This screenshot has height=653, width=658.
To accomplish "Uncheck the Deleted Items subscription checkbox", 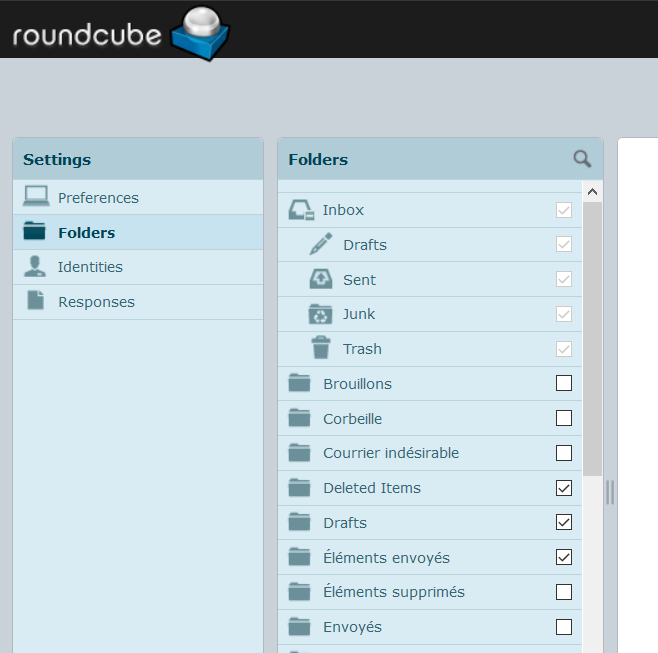I will [564, 488].
